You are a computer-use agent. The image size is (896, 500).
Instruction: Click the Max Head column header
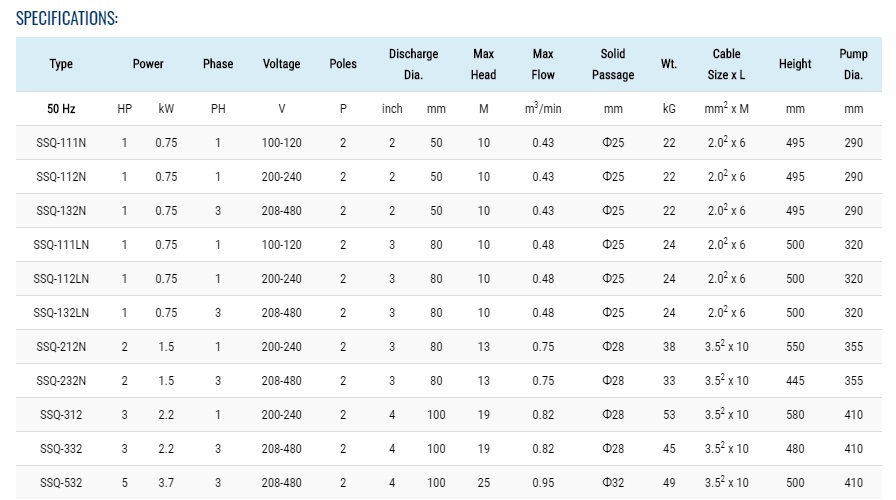[483, 64]
